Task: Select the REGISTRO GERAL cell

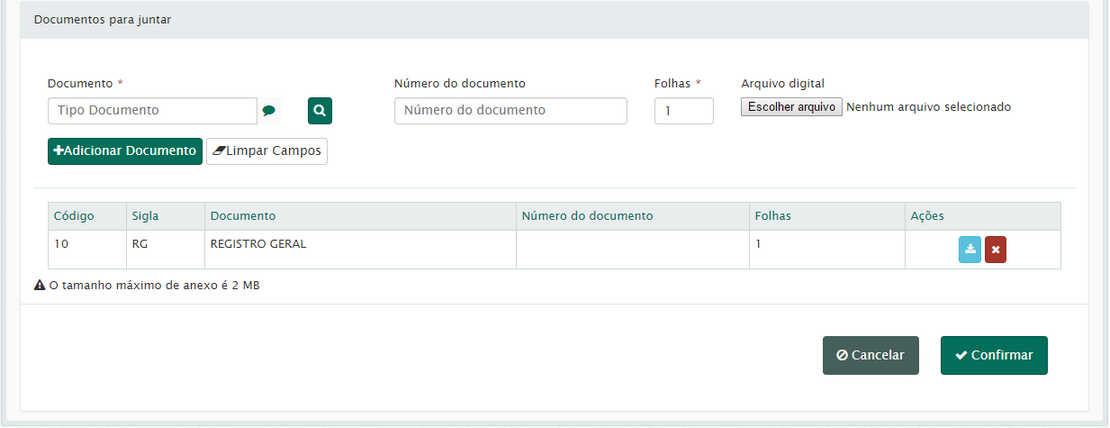Action: coord(258,244)
